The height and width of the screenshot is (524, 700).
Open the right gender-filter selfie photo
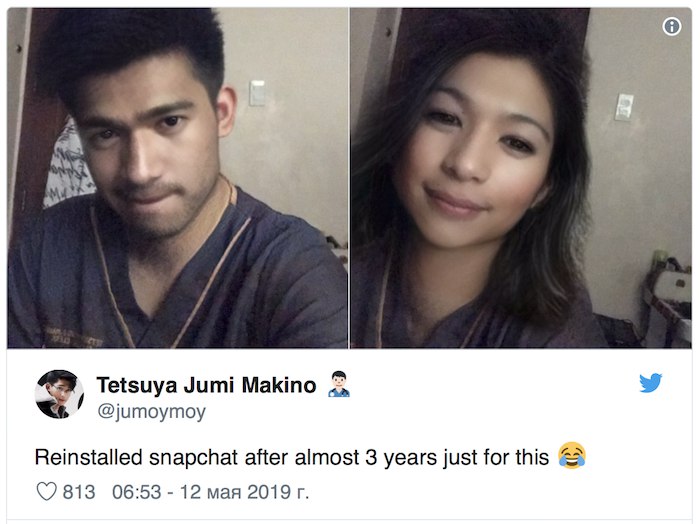pos(521,178)
